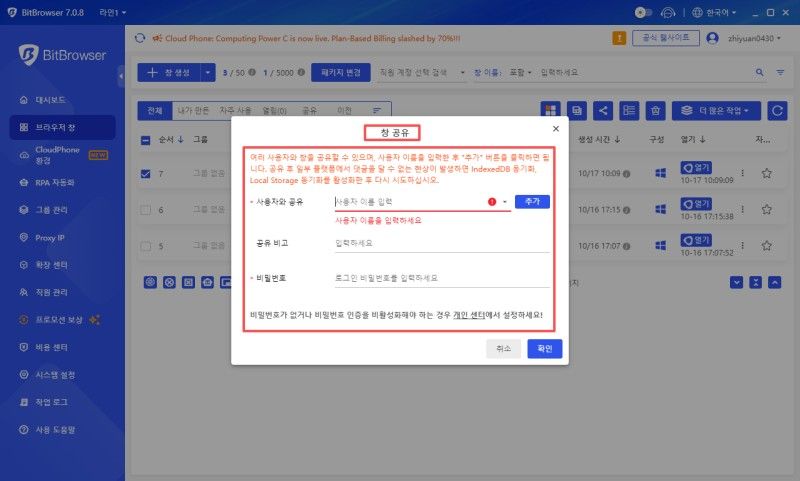Collapse the sidebar with the arrow handle
This screenshot has width=800, height=481.
(x=121, y=77)
